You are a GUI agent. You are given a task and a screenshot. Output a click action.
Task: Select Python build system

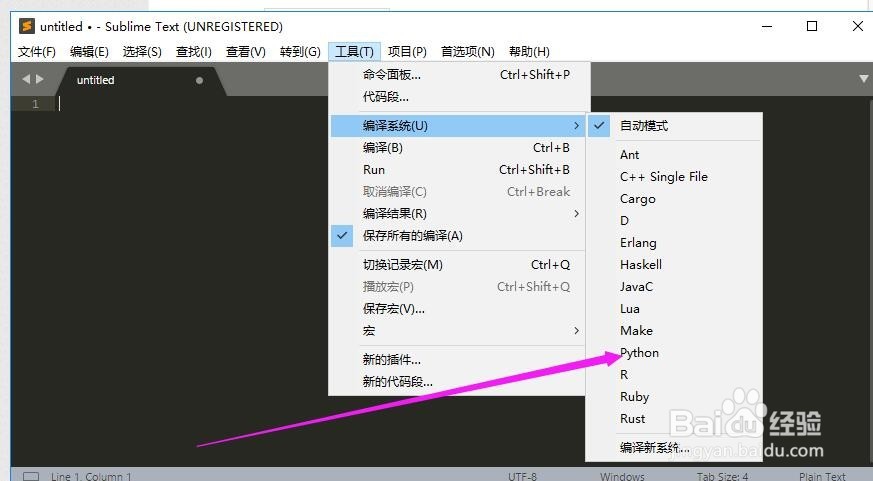[674, 353]
